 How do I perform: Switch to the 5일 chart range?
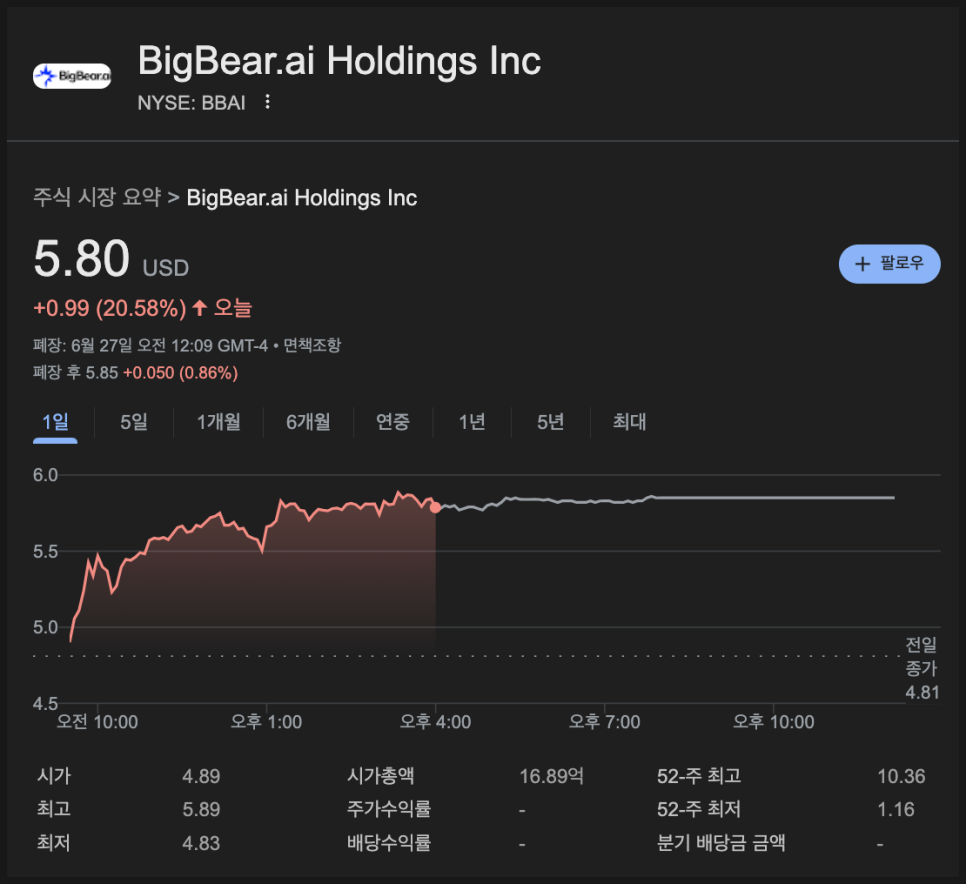tap(134, 422)
